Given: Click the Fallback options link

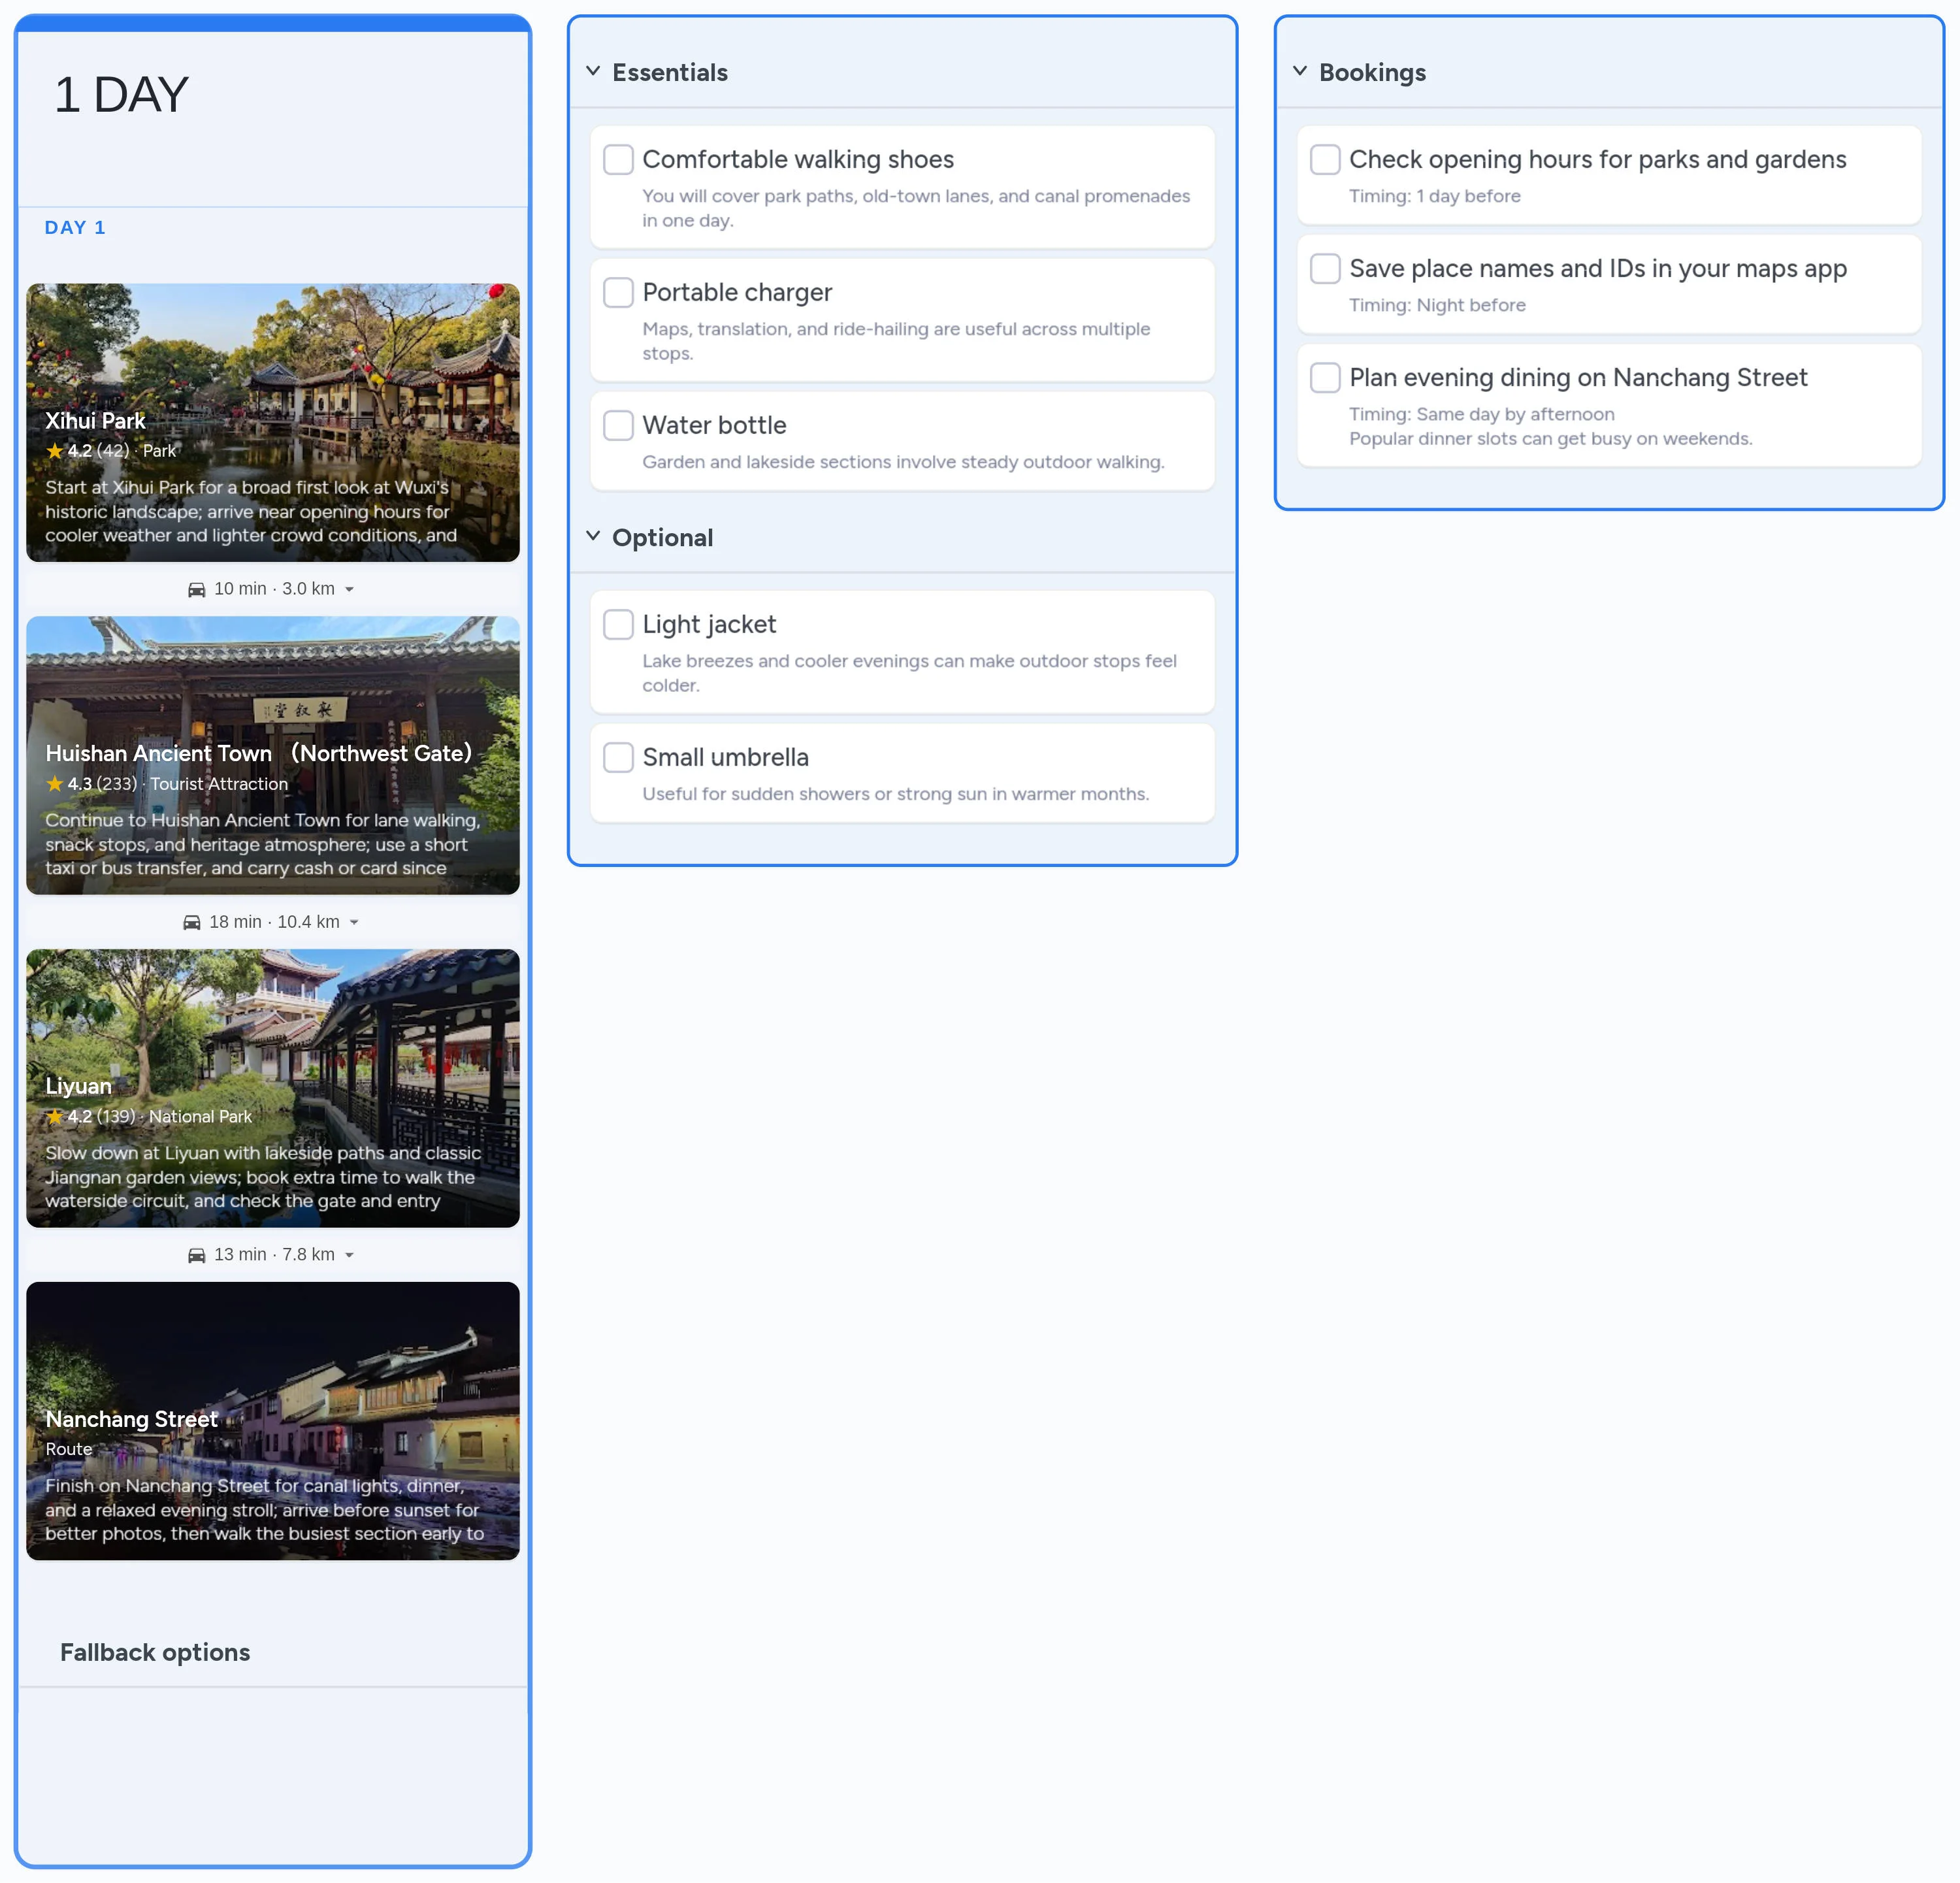Looking at the screenshot, I should coord(155,1652).
